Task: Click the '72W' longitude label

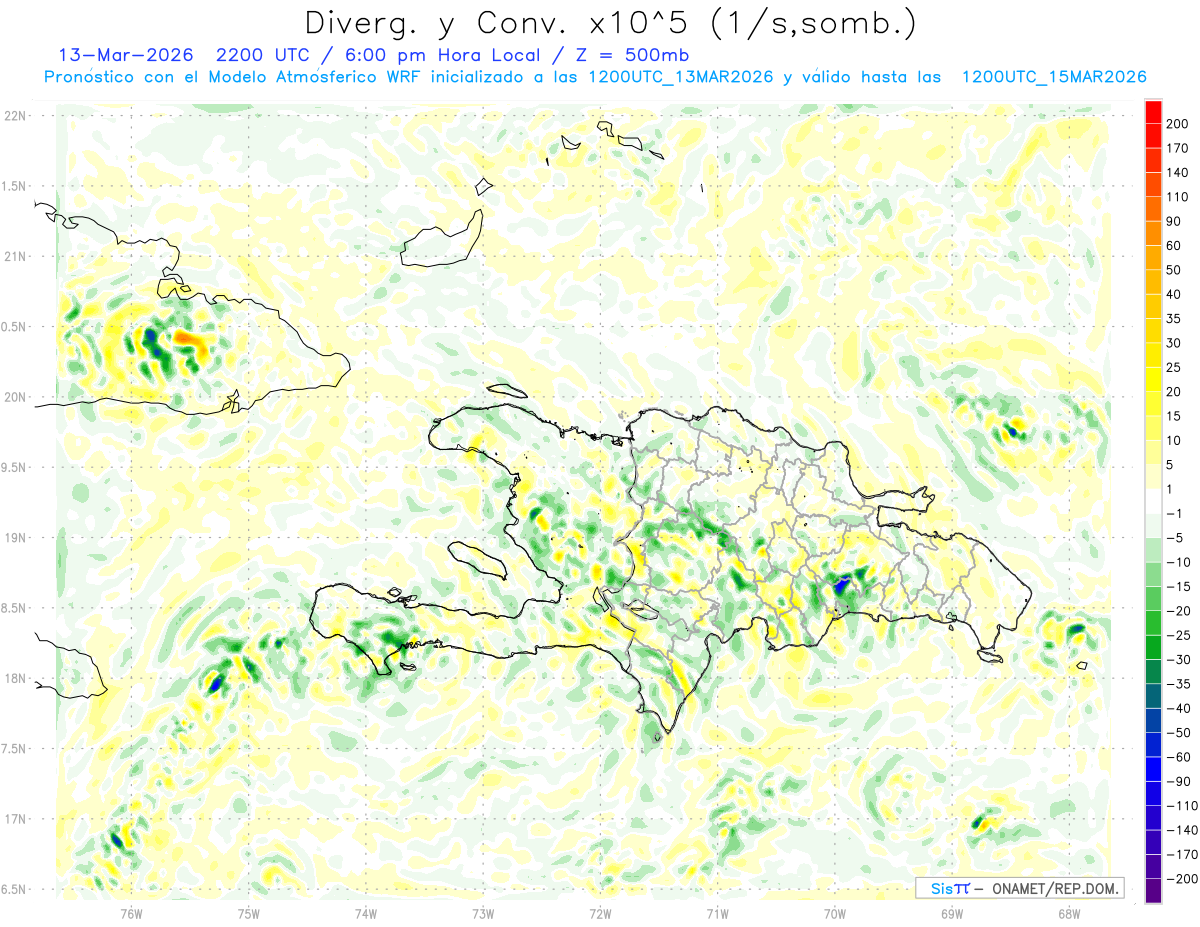Action: click(x=600, y=914)
